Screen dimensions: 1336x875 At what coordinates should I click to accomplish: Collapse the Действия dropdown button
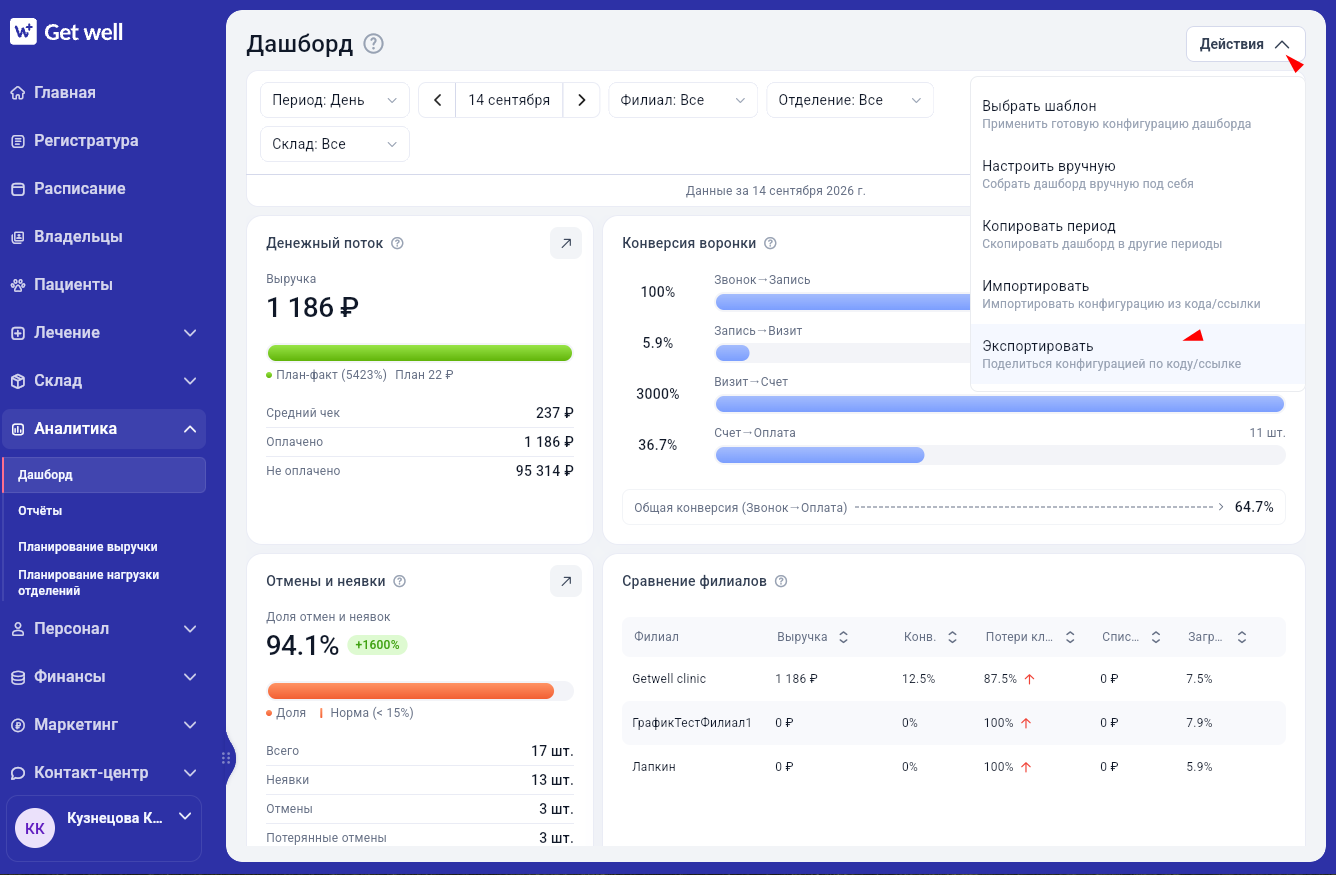click(x=1246, y=44)
